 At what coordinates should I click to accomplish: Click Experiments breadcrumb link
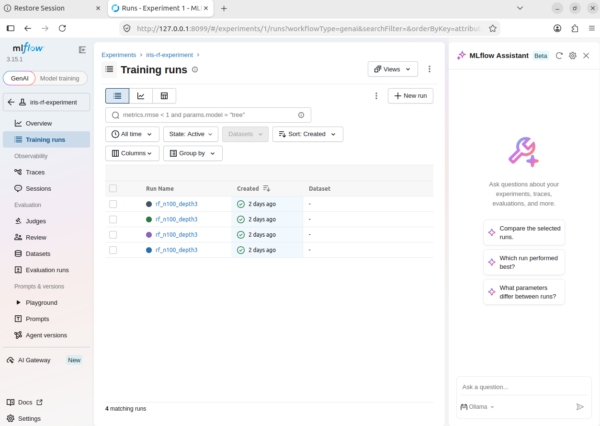tap(119, 55)
